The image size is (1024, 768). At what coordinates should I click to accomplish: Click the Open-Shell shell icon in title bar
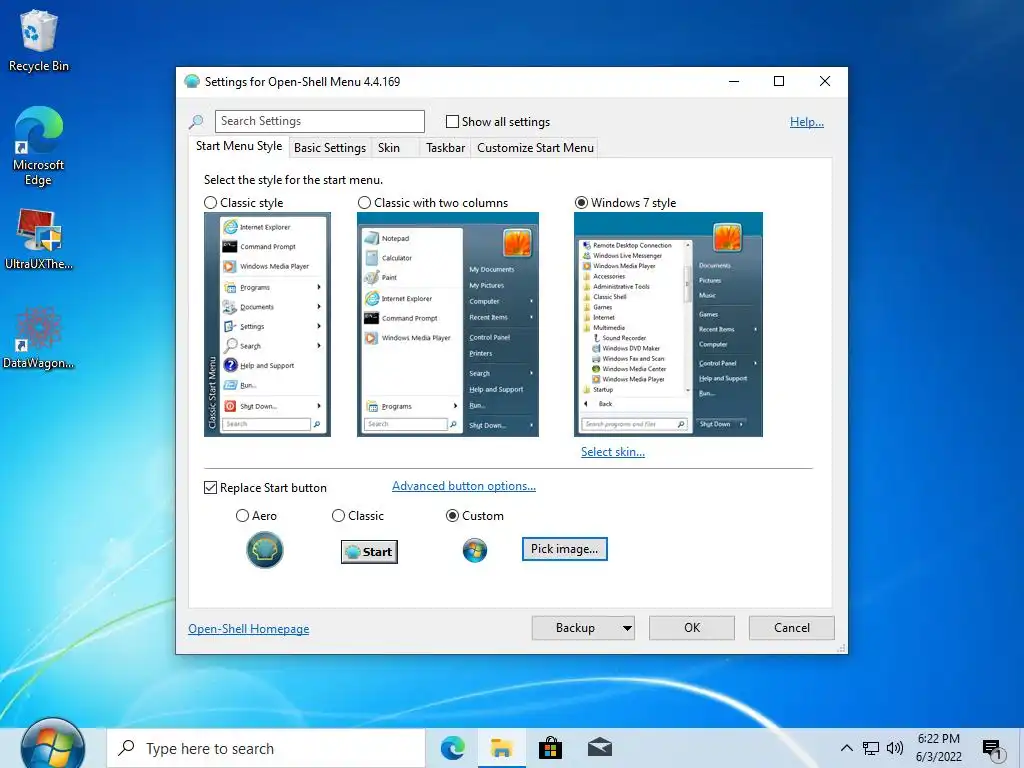click(x=192, y=82)
